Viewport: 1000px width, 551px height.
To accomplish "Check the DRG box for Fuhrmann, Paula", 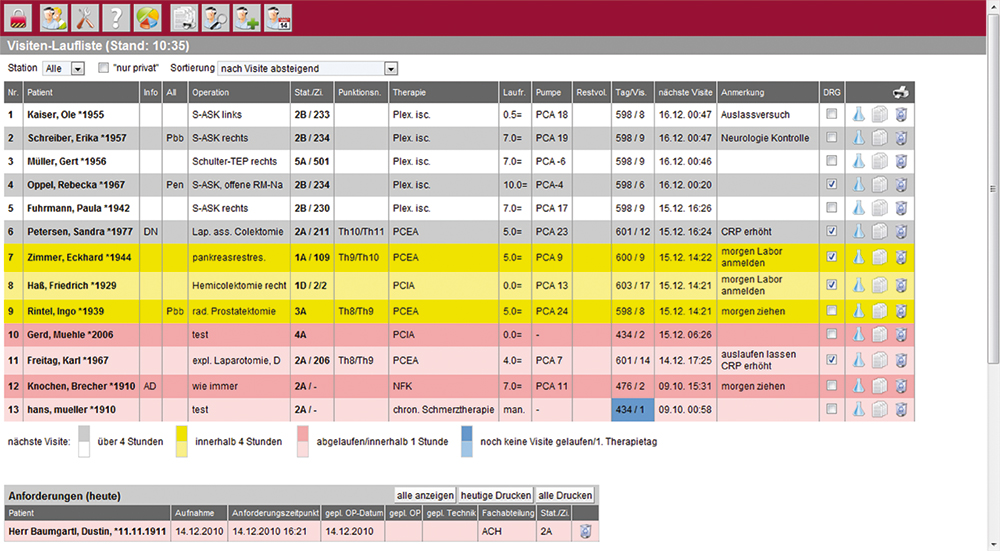I will pyautogui.click(x=832, y=208).
